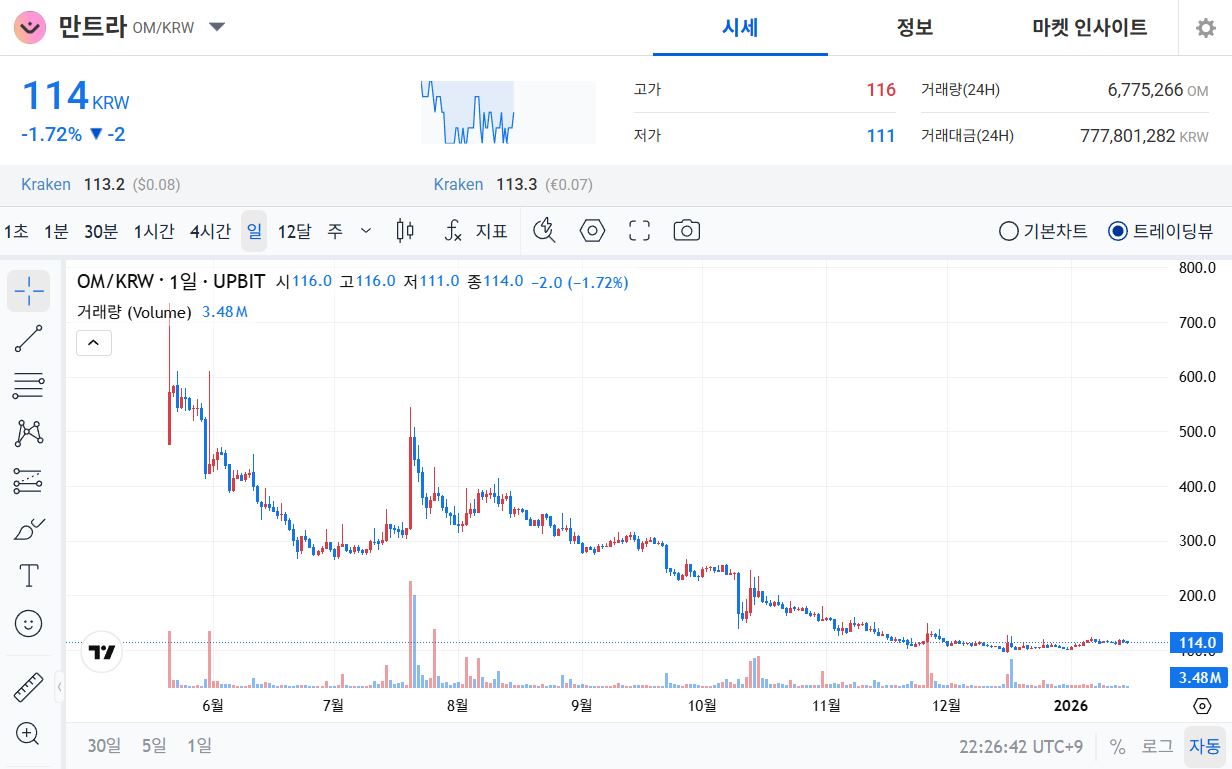Take a chart snapshot with the camera icon
Screen dimensions: 1232x769
coord(685,230)
